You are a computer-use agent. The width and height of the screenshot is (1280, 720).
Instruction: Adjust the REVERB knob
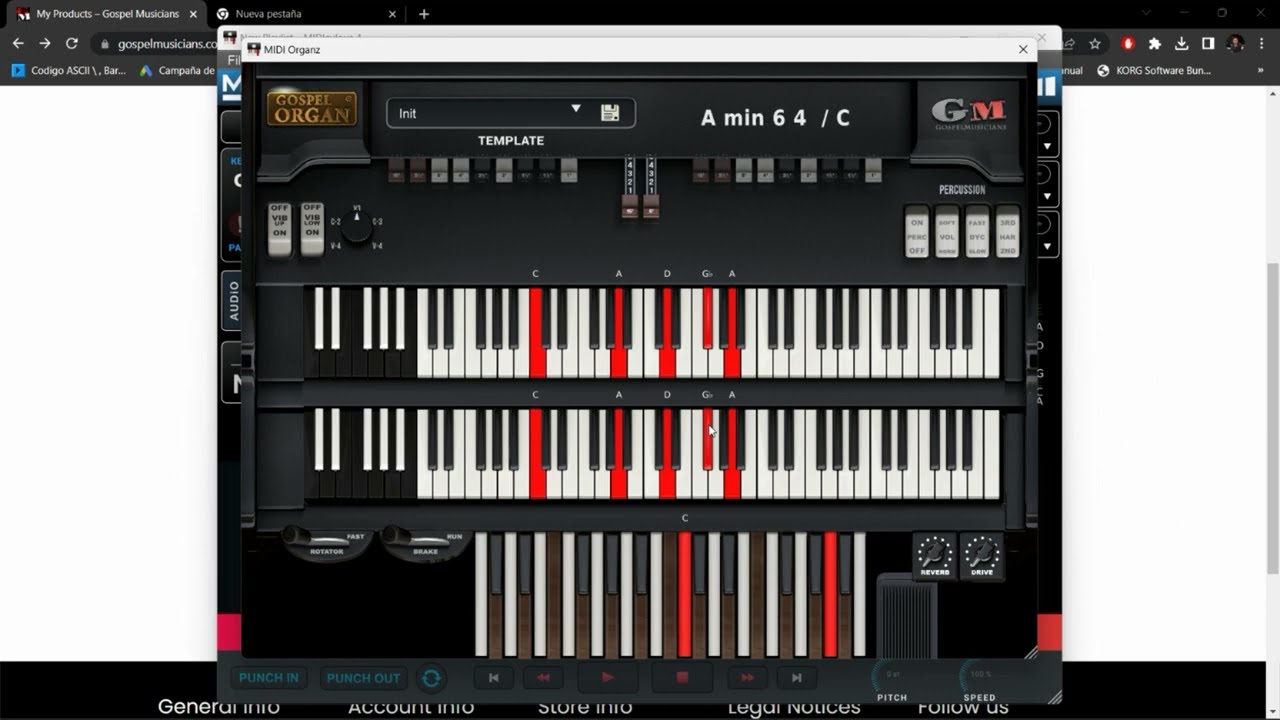[935, 555]
